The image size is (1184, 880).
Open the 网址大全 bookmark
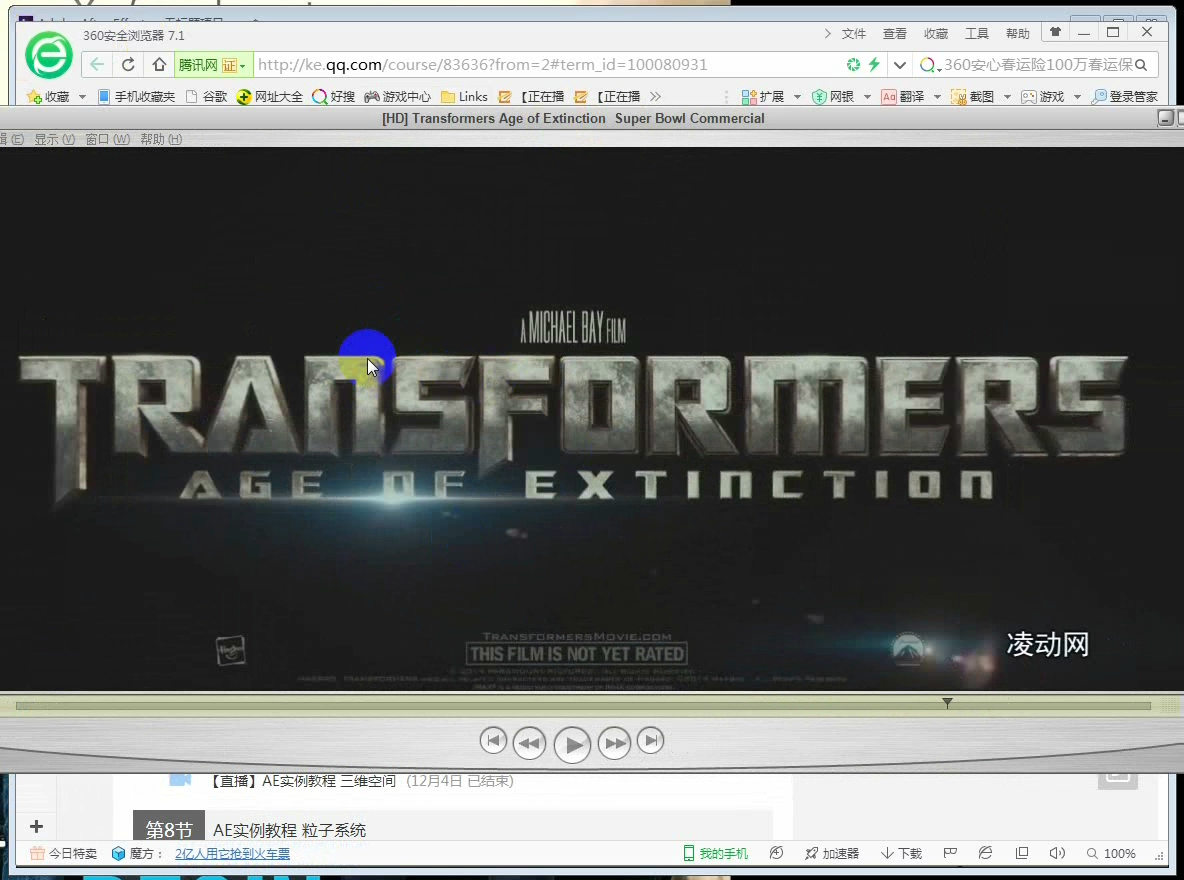[270, 97]
